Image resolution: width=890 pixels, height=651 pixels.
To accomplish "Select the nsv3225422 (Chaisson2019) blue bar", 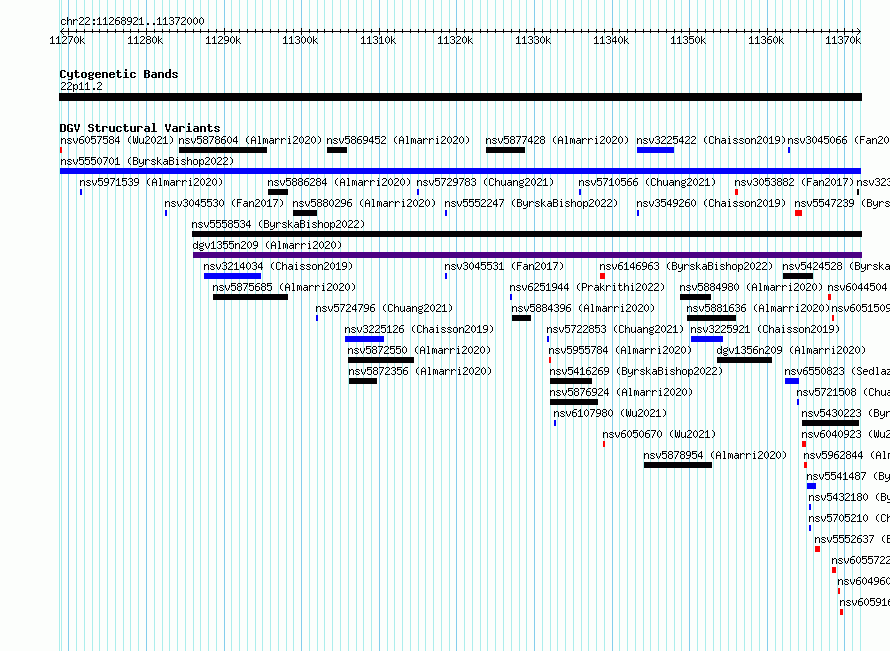I will 655,150.
